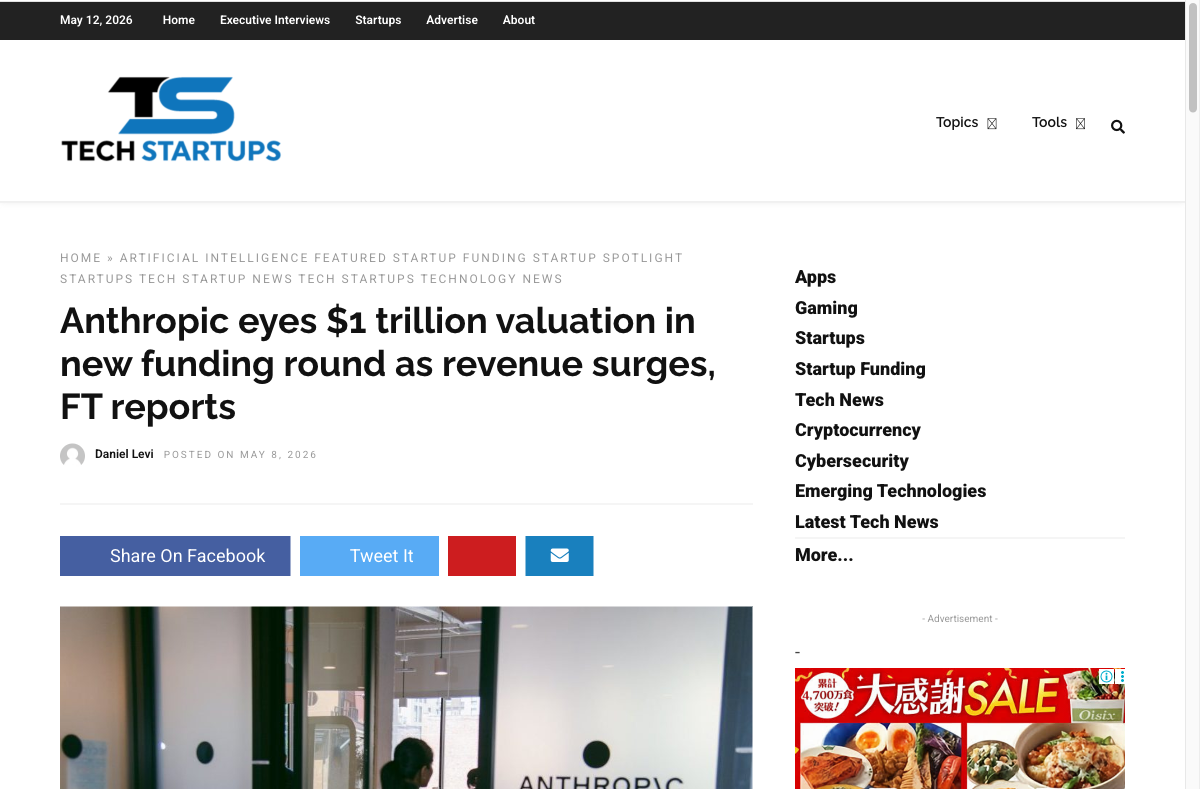1200x789 pixels.
Task: Click the POSTED ON MAY 8, 2026 date
Action: click(x=240, y=455)
